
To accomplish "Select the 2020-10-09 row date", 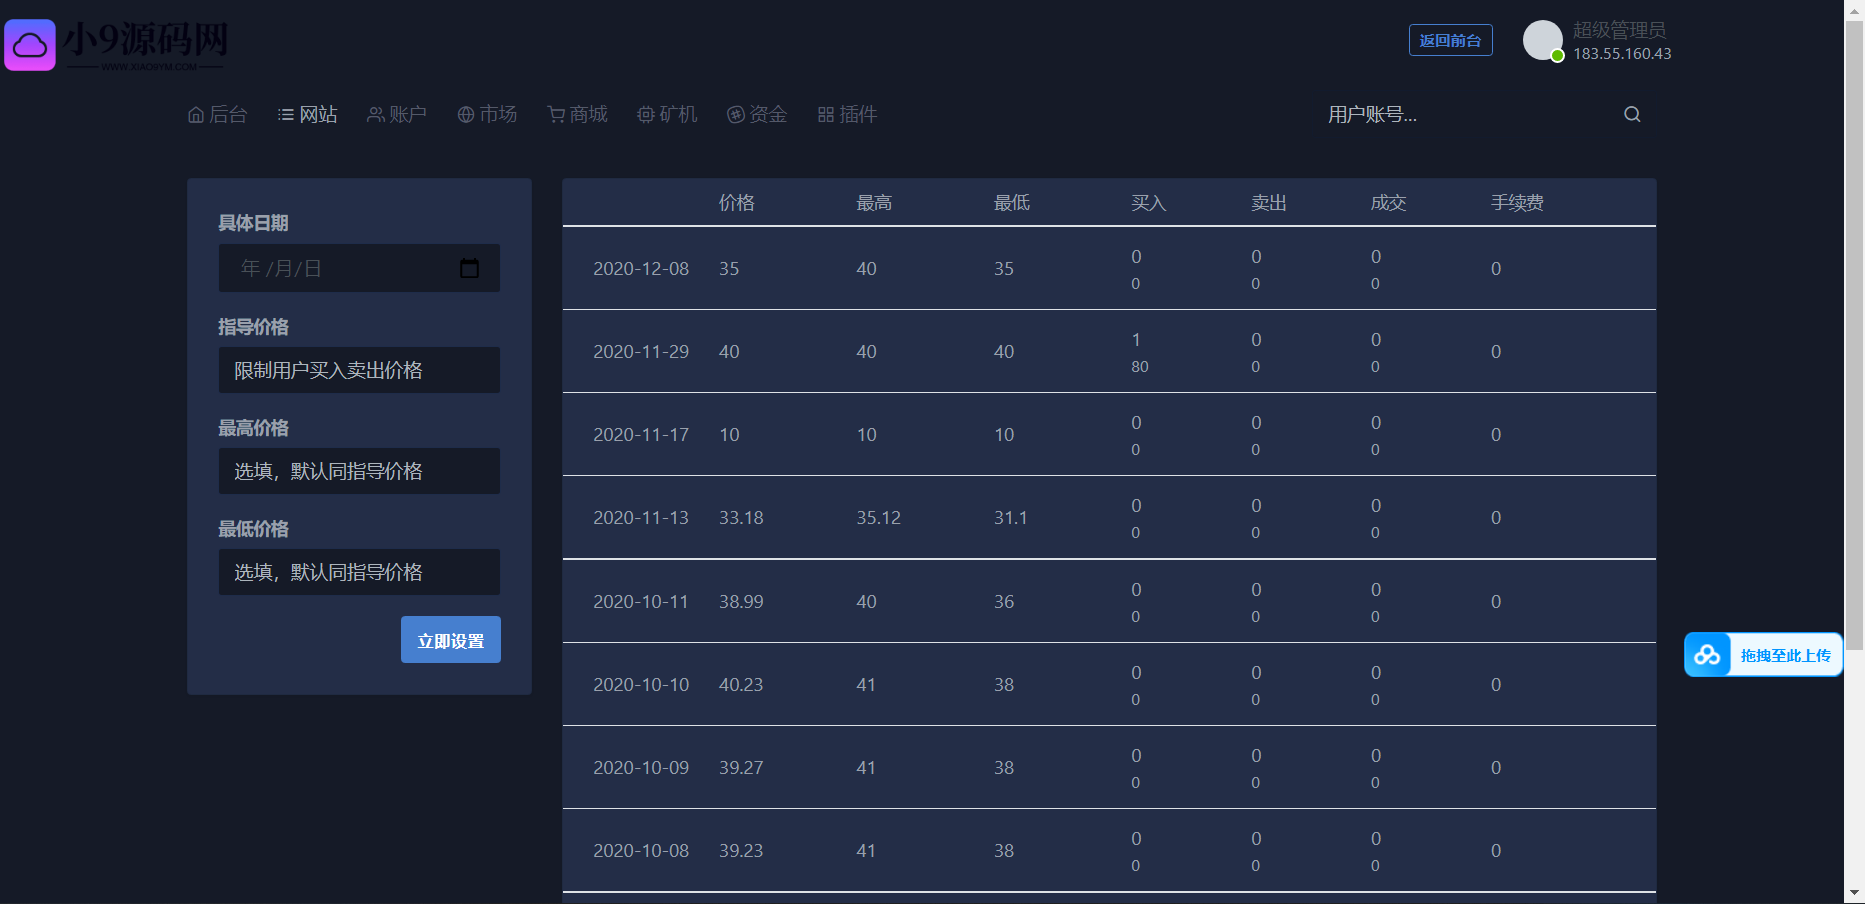I will pyautogui.click(x=641, y=768).
